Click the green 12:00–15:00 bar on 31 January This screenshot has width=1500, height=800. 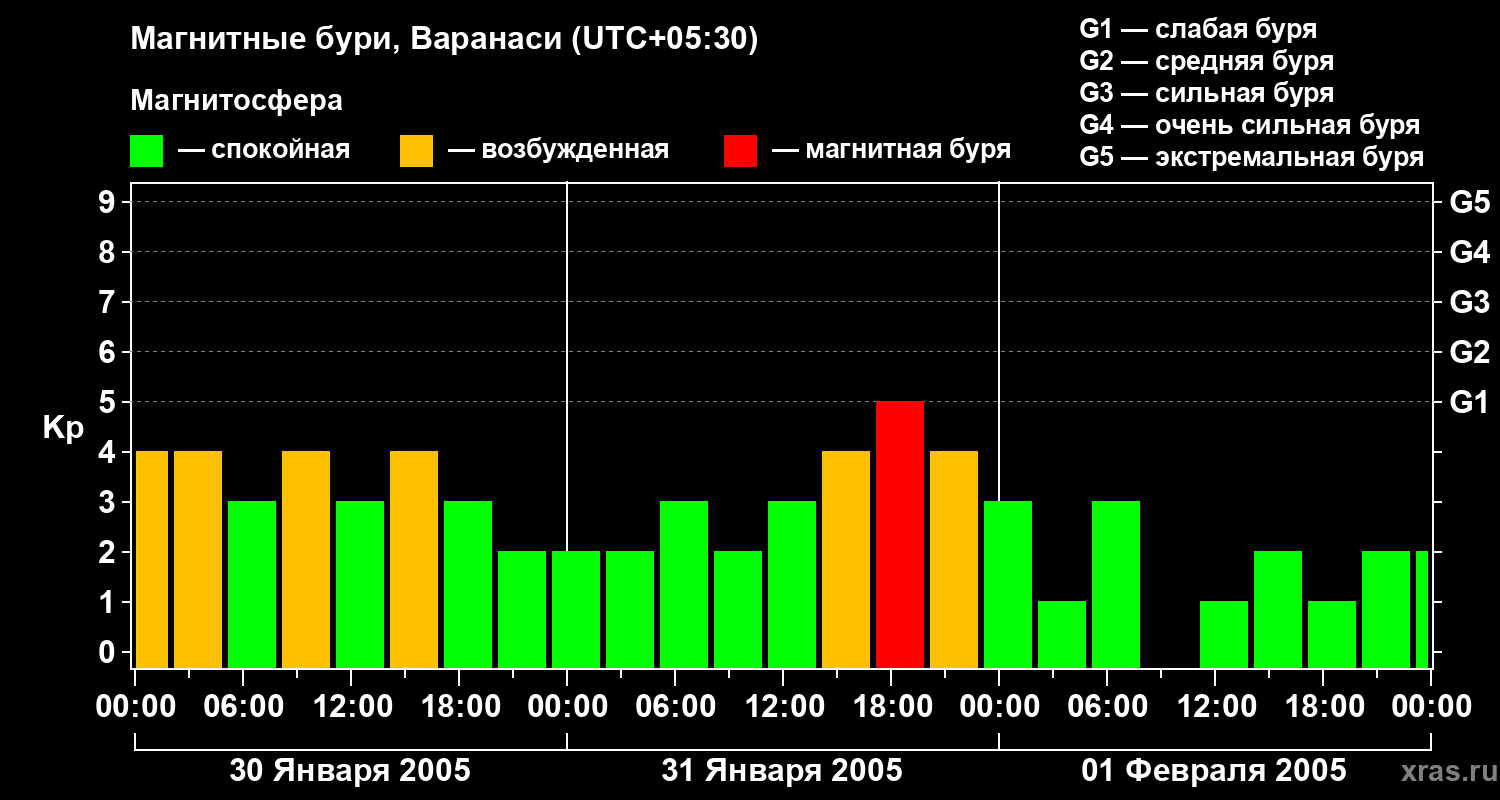pyautogui.click(x=792, y=585)
